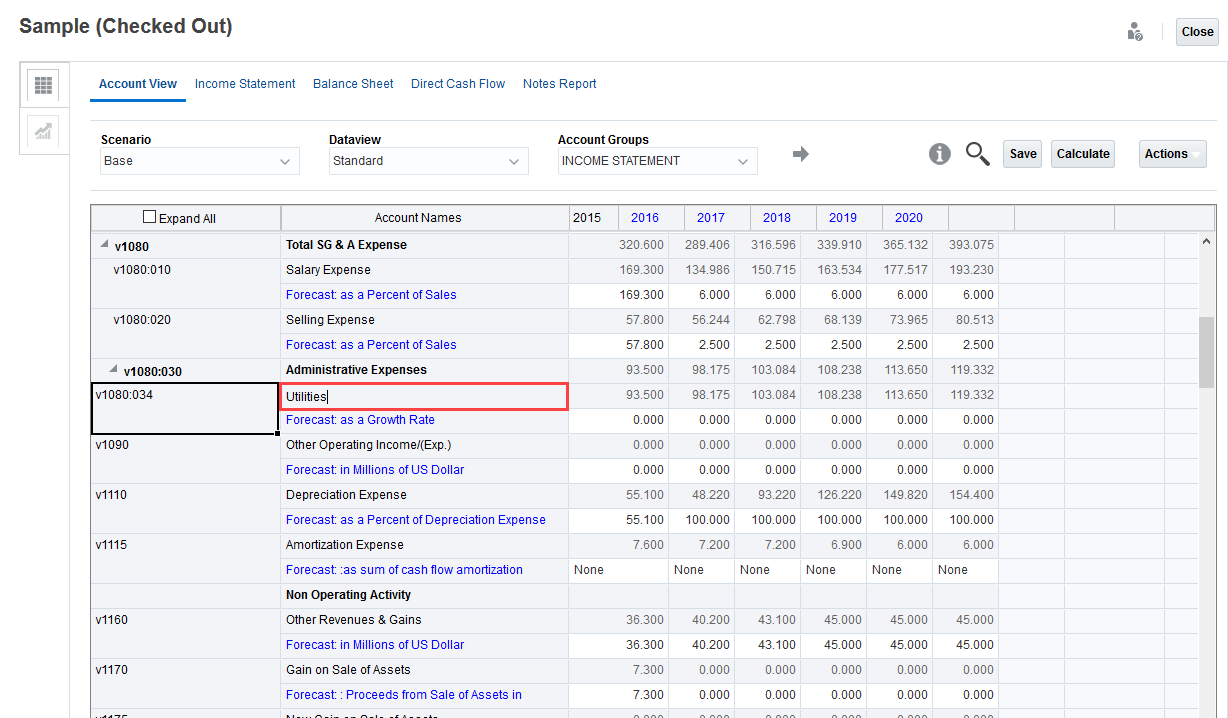Image resolution: width=1228 pixels, height=718 pixels.
Task: Open the Actions menu button
Action: pyautogui.click(x=1172, y=154)
